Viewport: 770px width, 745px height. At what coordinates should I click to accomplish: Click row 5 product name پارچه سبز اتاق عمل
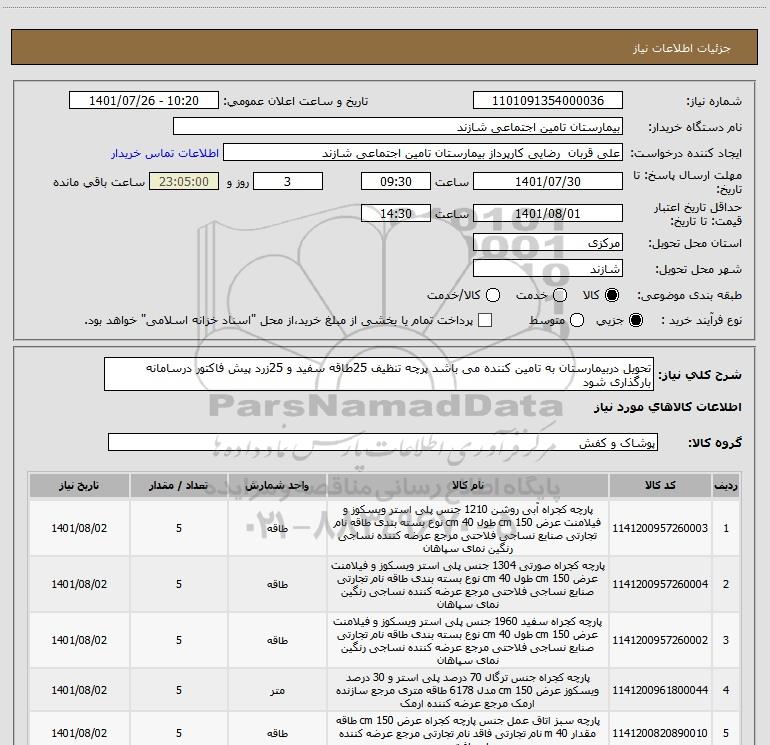[468, 730]
